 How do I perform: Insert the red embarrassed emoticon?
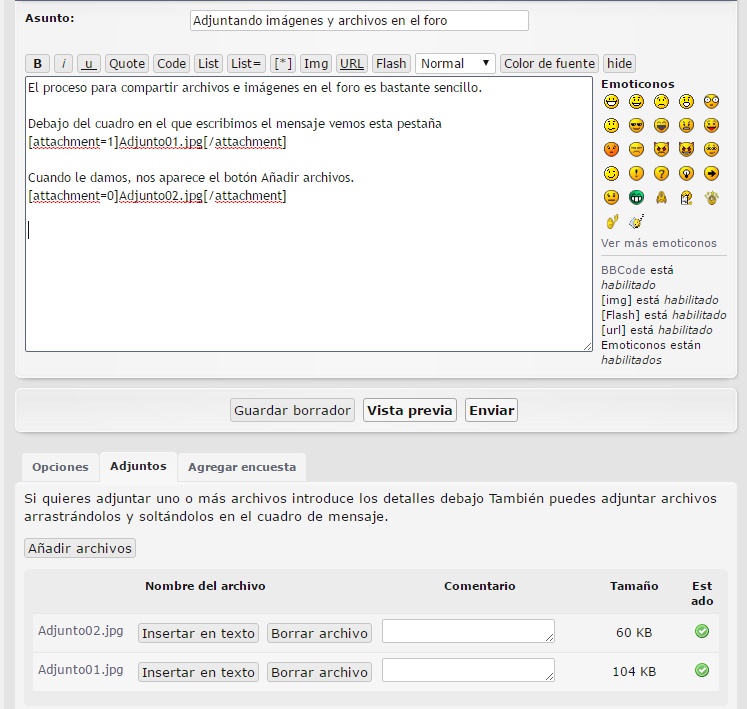pyautogui.click(x=611, y=149)
